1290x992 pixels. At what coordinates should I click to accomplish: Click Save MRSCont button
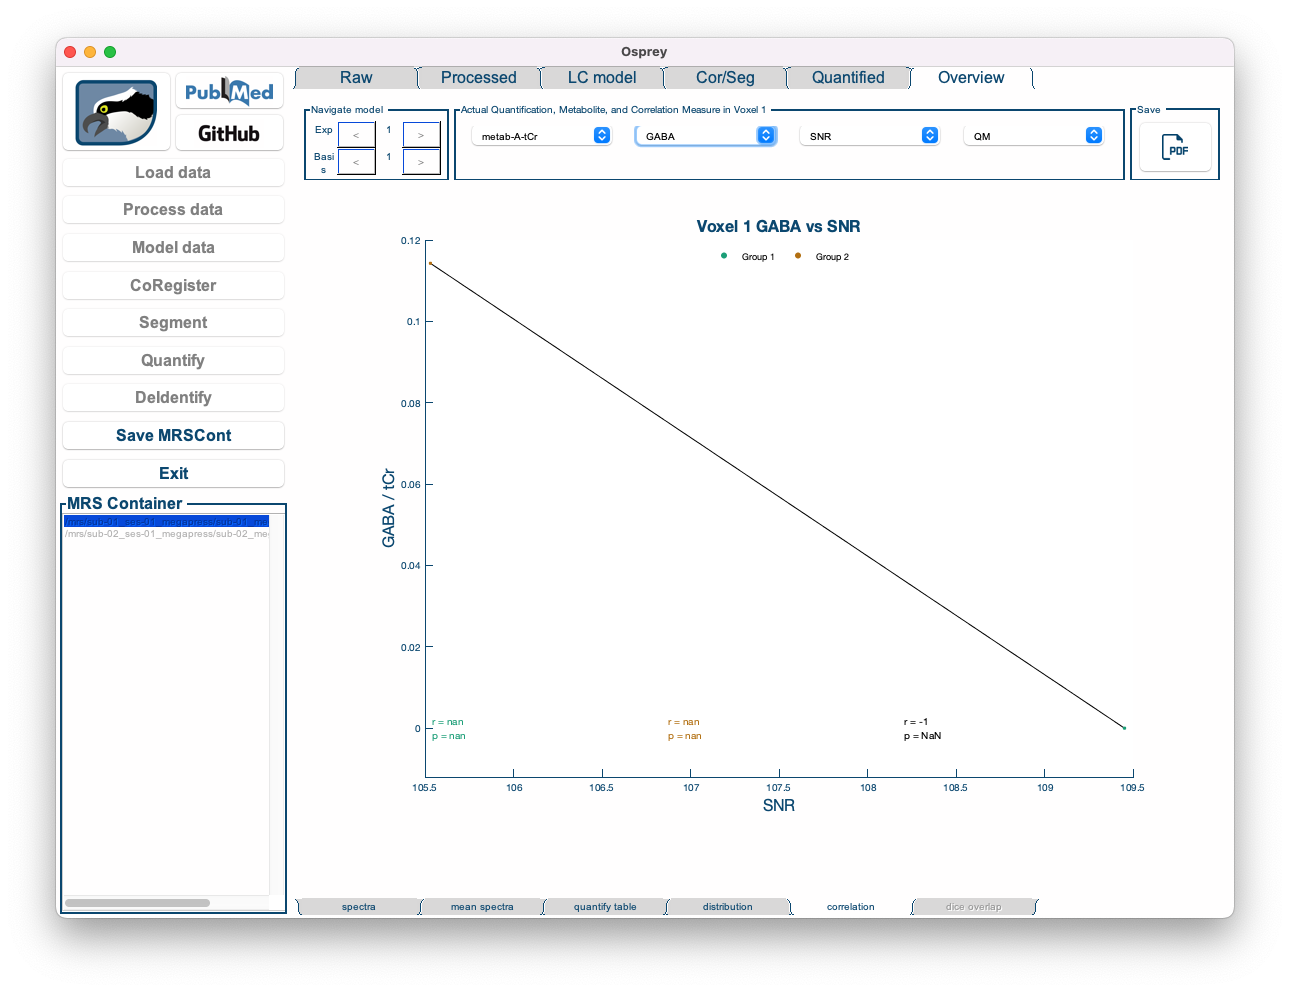[173, 435]
